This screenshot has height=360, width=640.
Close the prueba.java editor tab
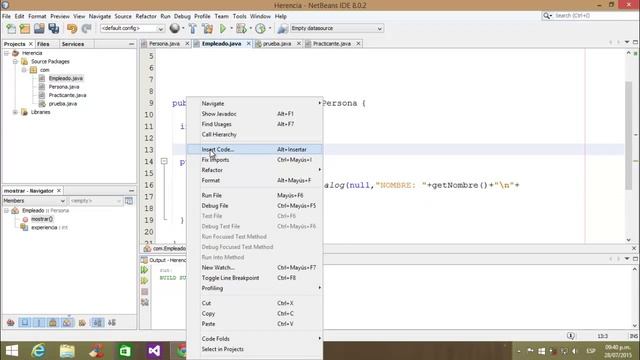click(299, 44)
